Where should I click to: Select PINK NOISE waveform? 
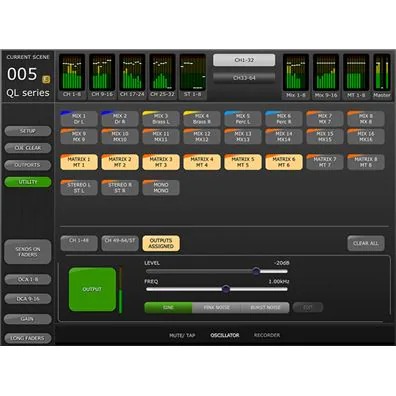point(217,307)
